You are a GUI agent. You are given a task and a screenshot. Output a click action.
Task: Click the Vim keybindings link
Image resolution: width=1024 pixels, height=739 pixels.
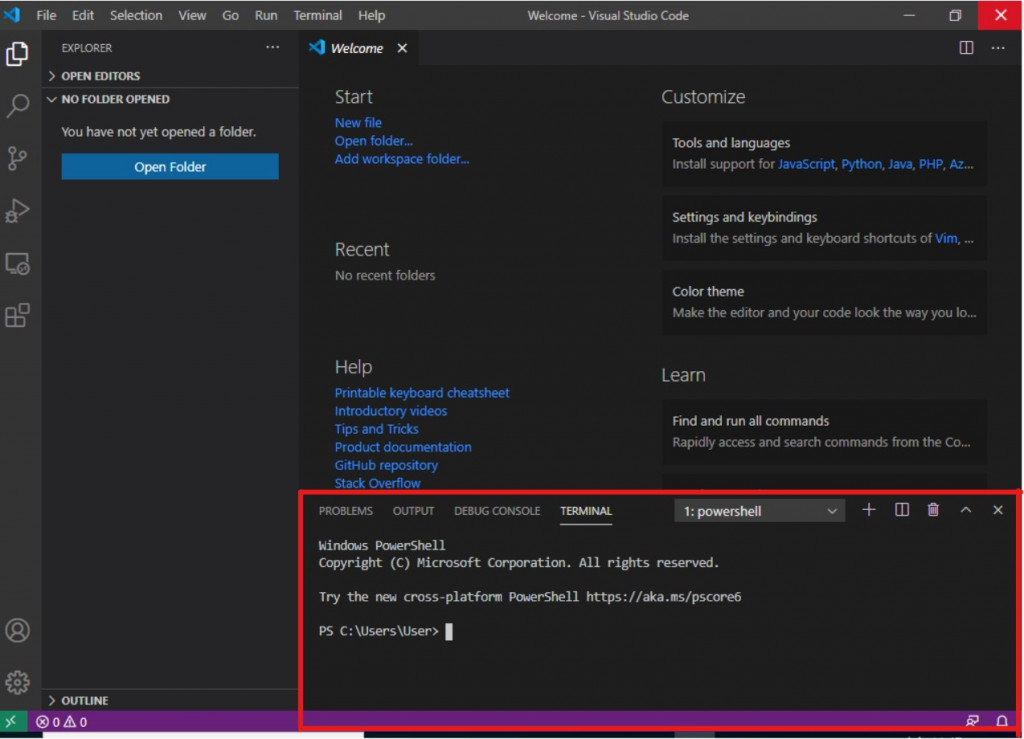(946, 239)
